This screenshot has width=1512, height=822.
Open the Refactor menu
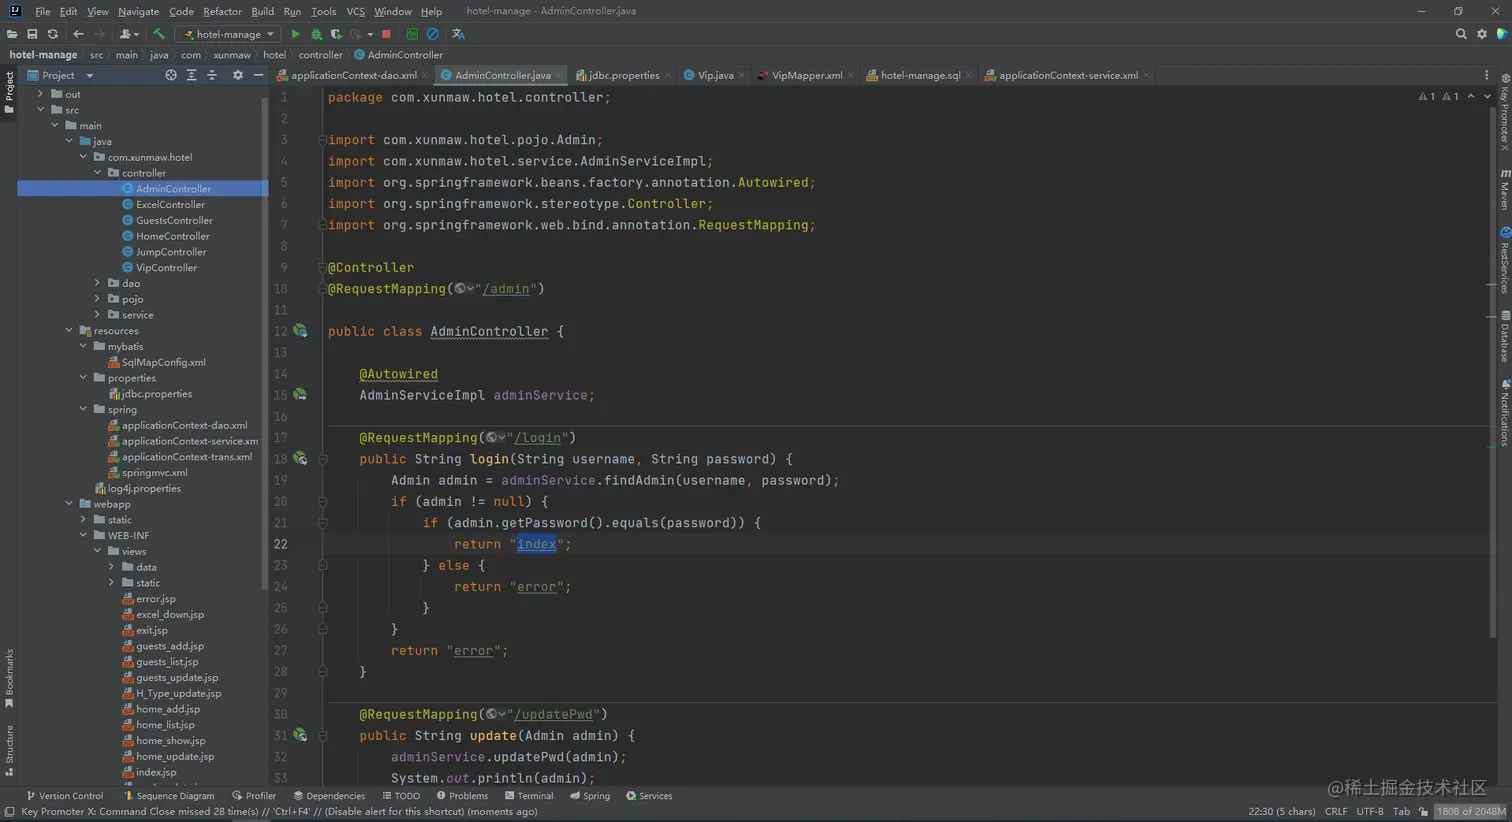[x=222, y=12]
